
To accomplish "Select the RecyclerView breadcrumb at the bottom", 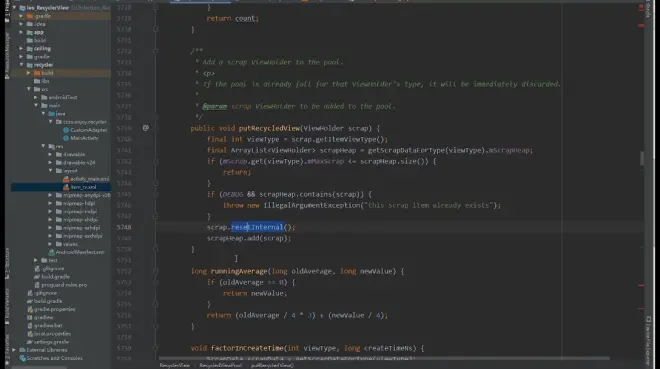I will [174, 365].
